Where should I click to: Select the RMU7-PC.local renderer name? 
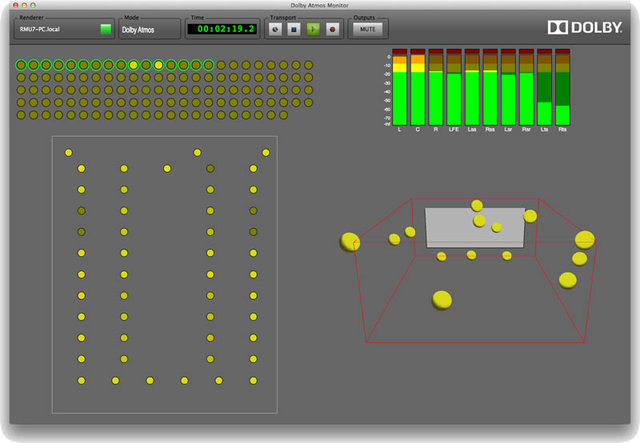coord(40,29)
